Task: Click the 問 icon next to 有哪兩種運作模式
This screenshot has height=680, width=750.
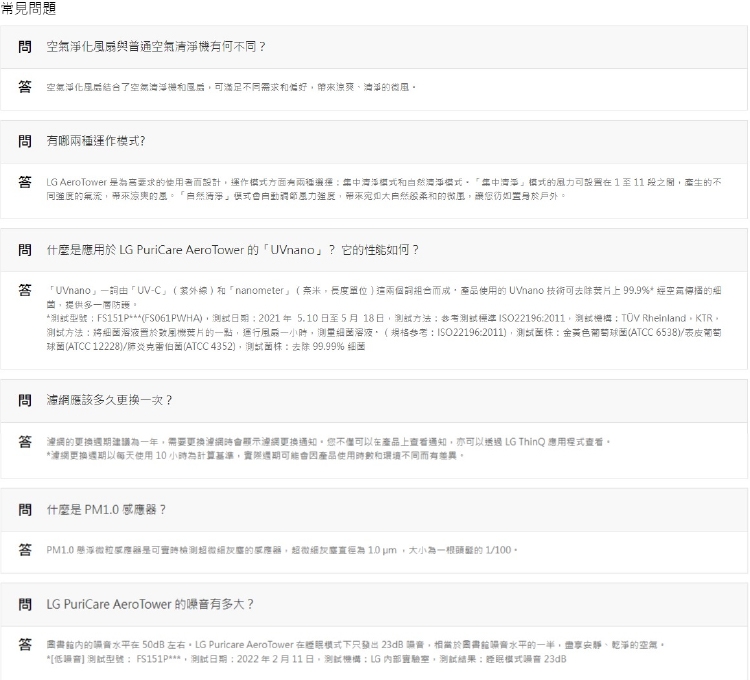Action: [x=24, y=141]
